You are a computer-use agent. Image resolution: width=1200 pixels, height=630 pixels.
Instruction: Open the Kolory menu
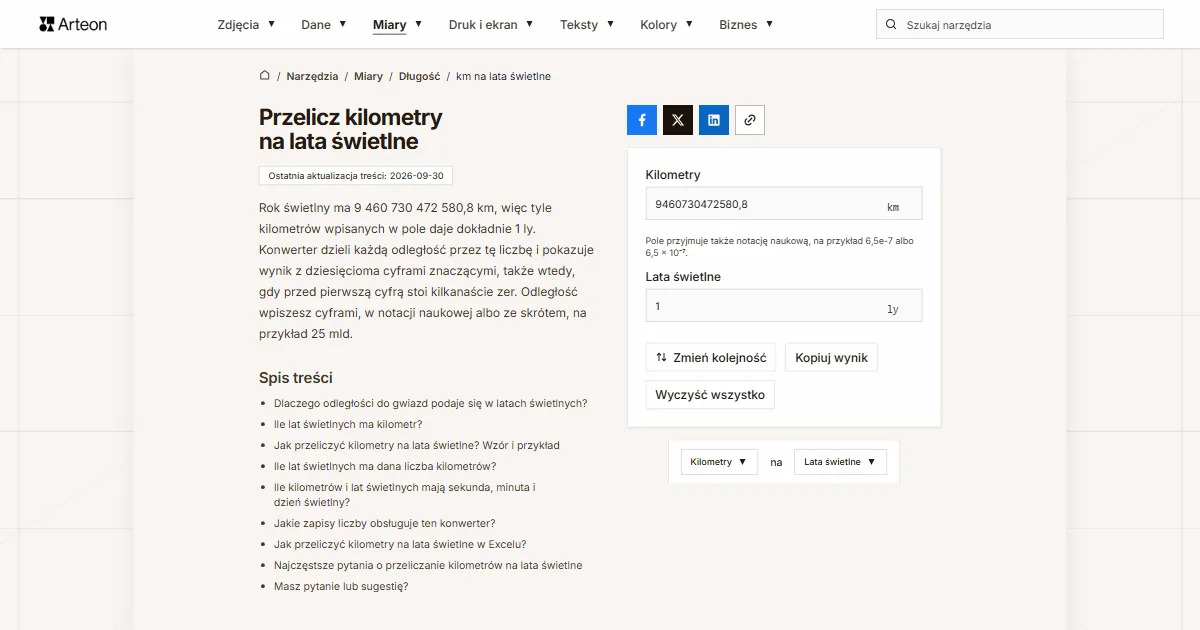click(666, 25)
